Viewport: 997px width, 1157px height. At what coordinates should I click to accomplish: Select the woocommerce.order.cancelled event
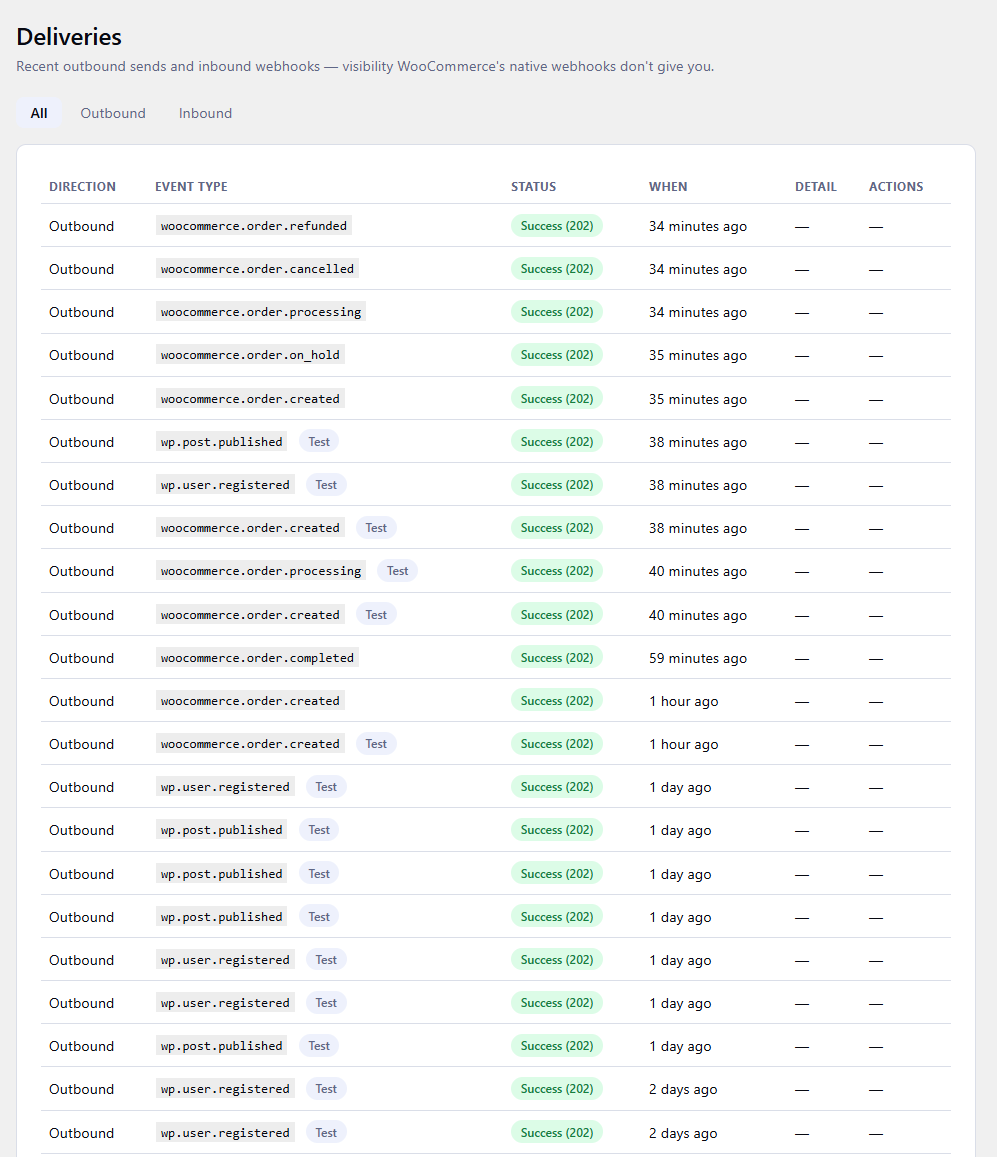click(258, 269)
